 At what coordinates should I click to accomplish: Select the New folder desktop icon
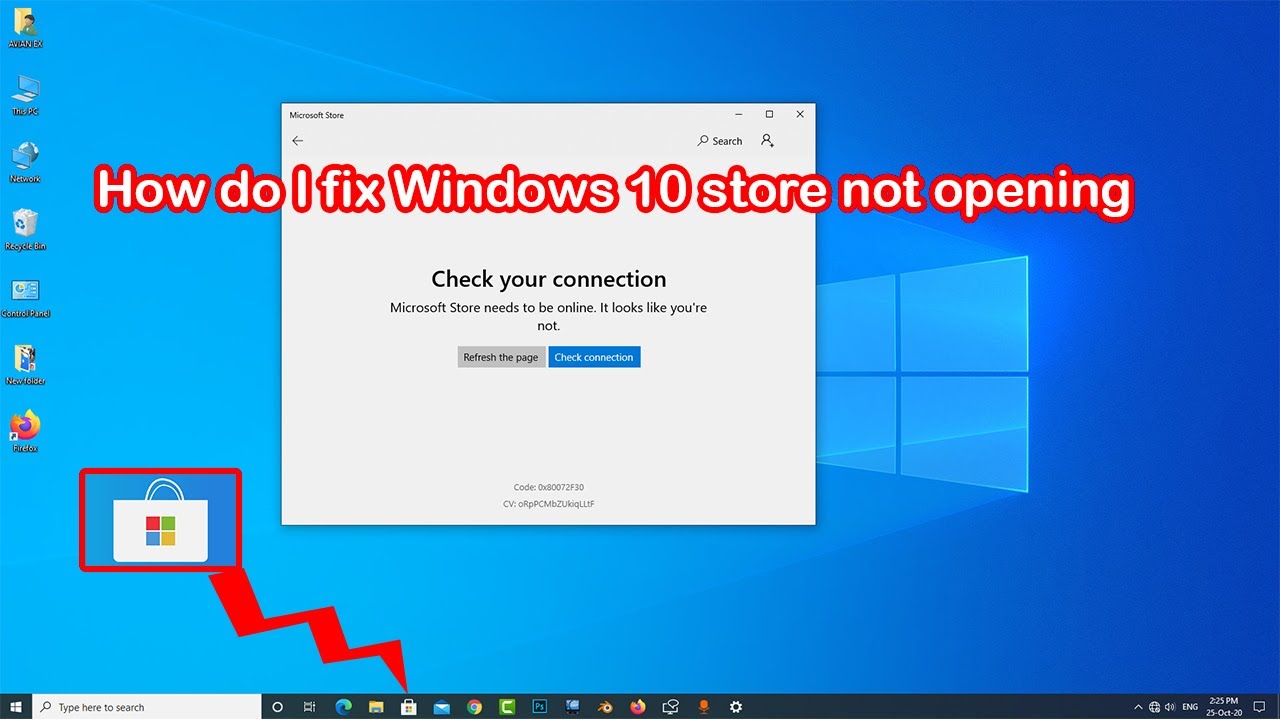point(25,364)
